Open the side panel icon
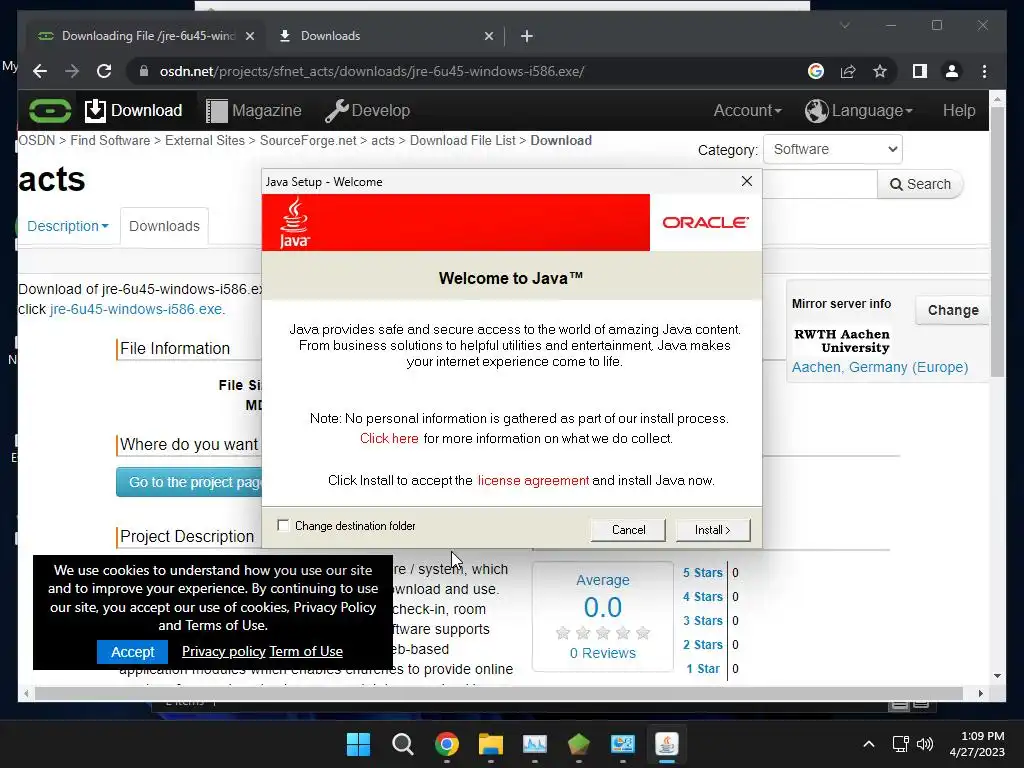Viewport: 1024px width, 768px height. [x=920, y=71]
